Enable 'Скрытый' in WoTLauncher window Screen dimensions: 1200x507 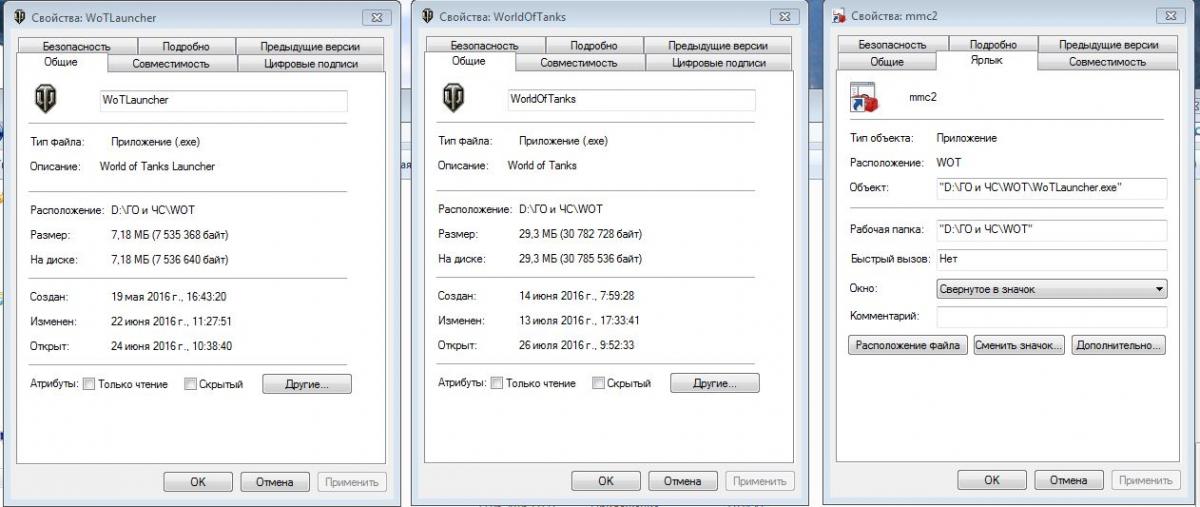190,384
